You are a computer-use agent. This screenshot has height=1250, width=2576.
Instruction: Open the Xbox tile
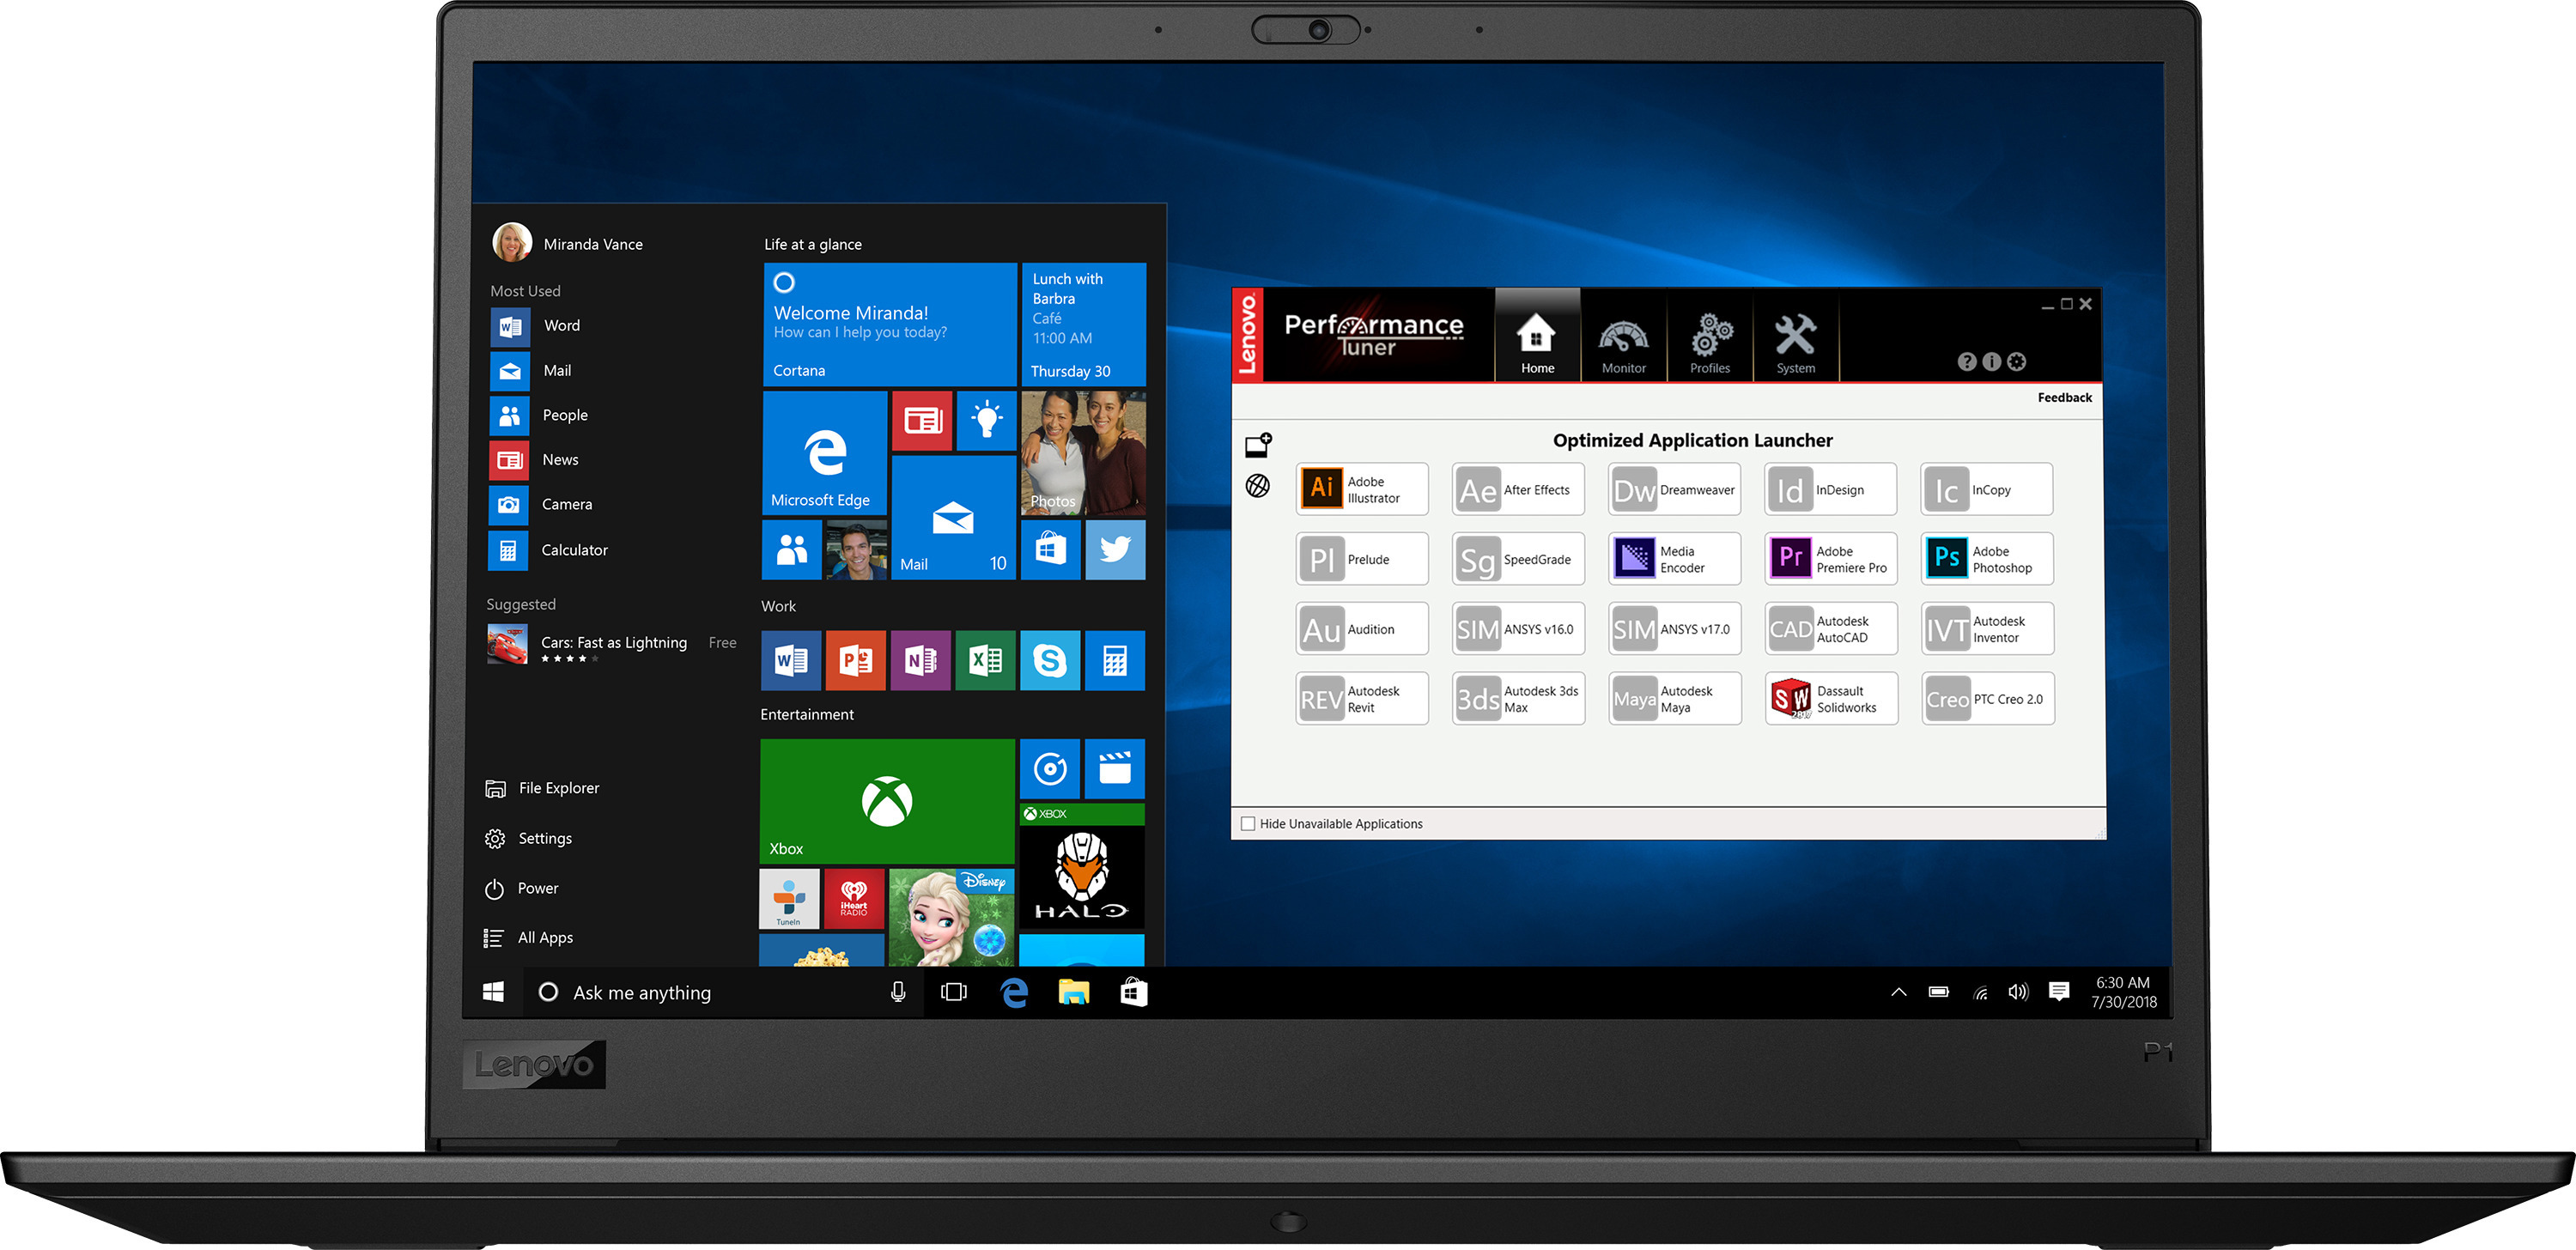point(886,801)
